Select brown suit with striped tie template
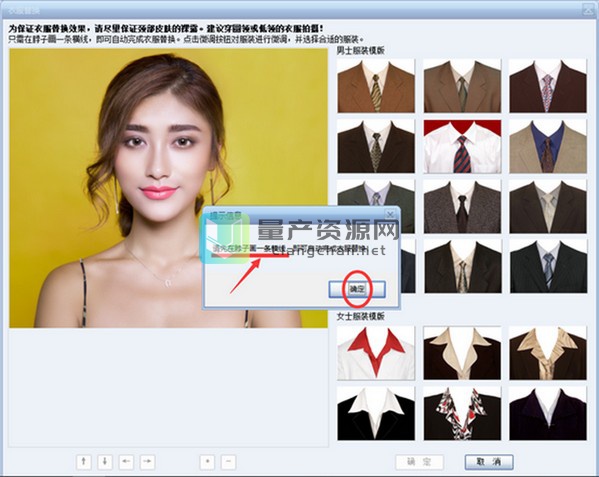The image size is (599, 477). [376, 86]
